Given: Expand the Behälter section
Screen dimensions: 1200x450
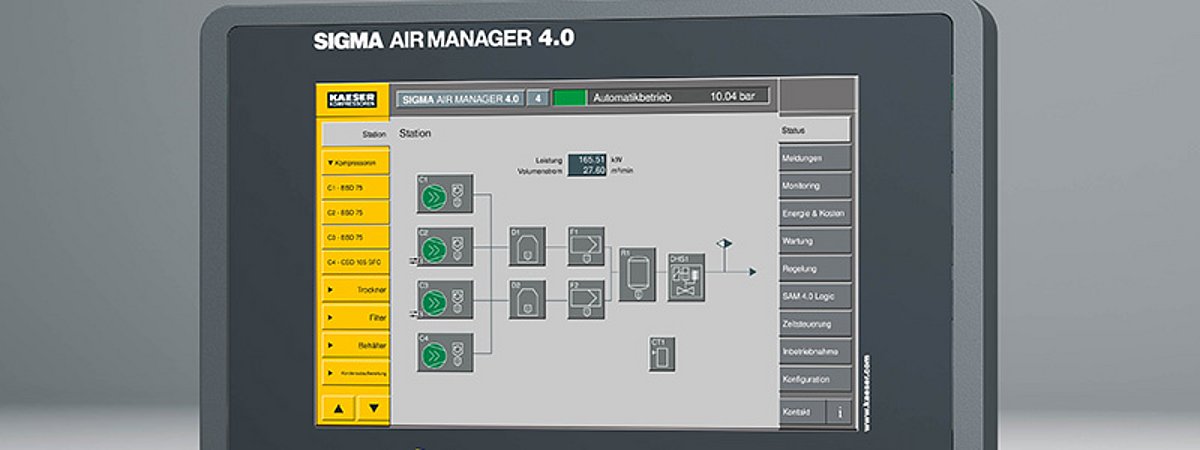Looking at the screenshot, I should coord(354,345).
